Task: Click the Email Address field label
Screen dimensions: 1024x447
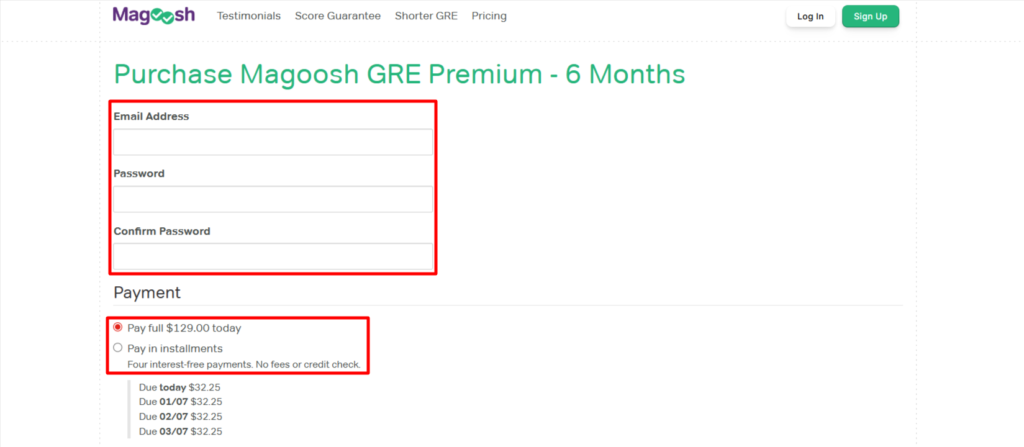Action: 151,116
